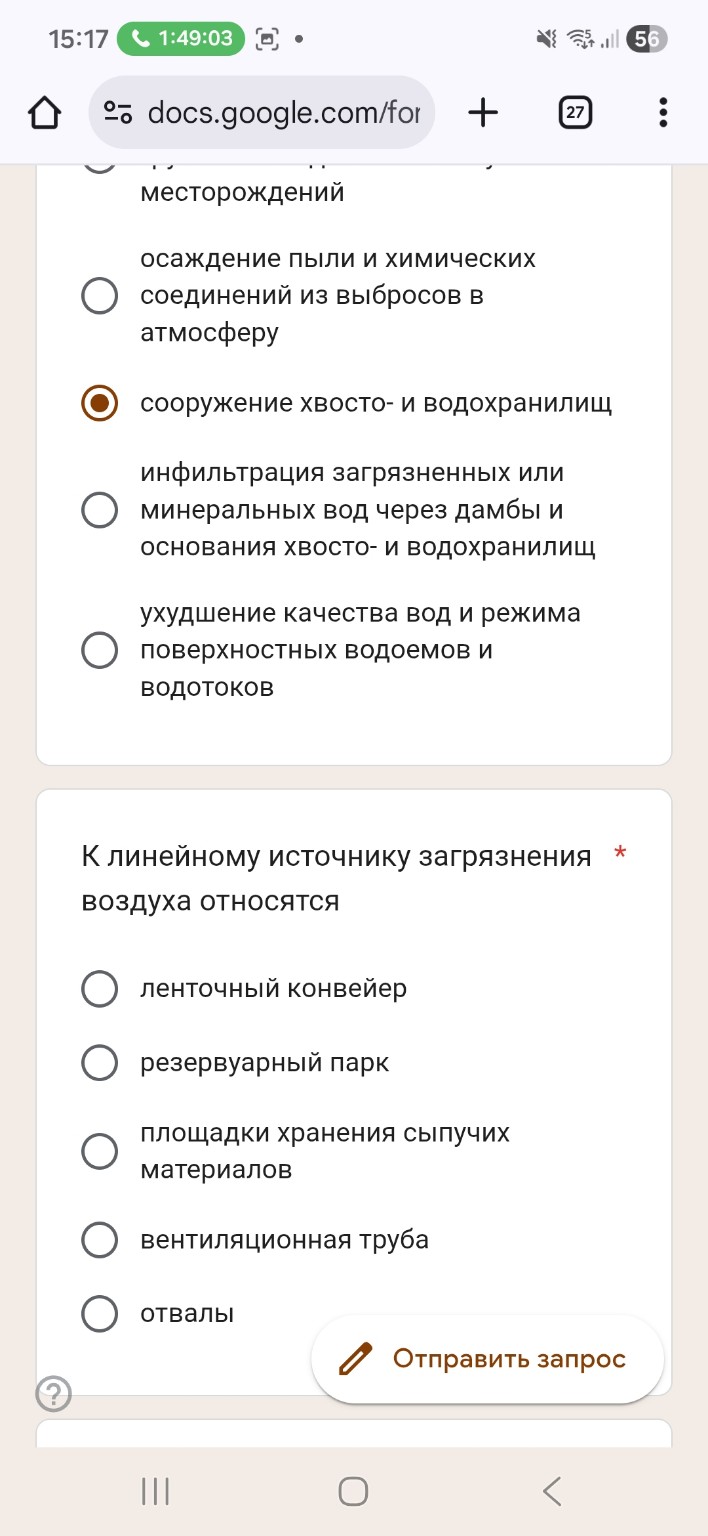Screen dimensions: 708x1536
Task: Select the резервуарный парк option
Action: click(x=99, y=1062)
